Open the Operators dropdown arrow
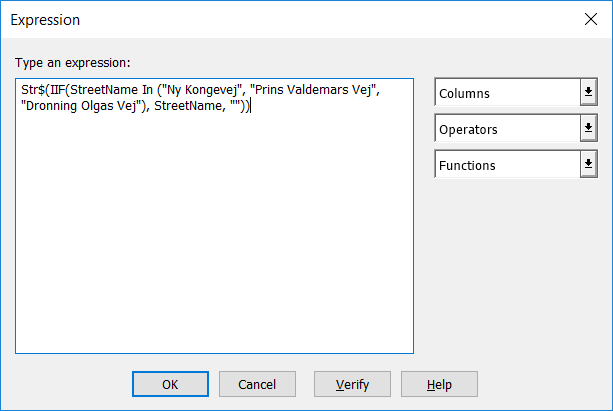This screenshot has height=411, width=613. (588, 129)
